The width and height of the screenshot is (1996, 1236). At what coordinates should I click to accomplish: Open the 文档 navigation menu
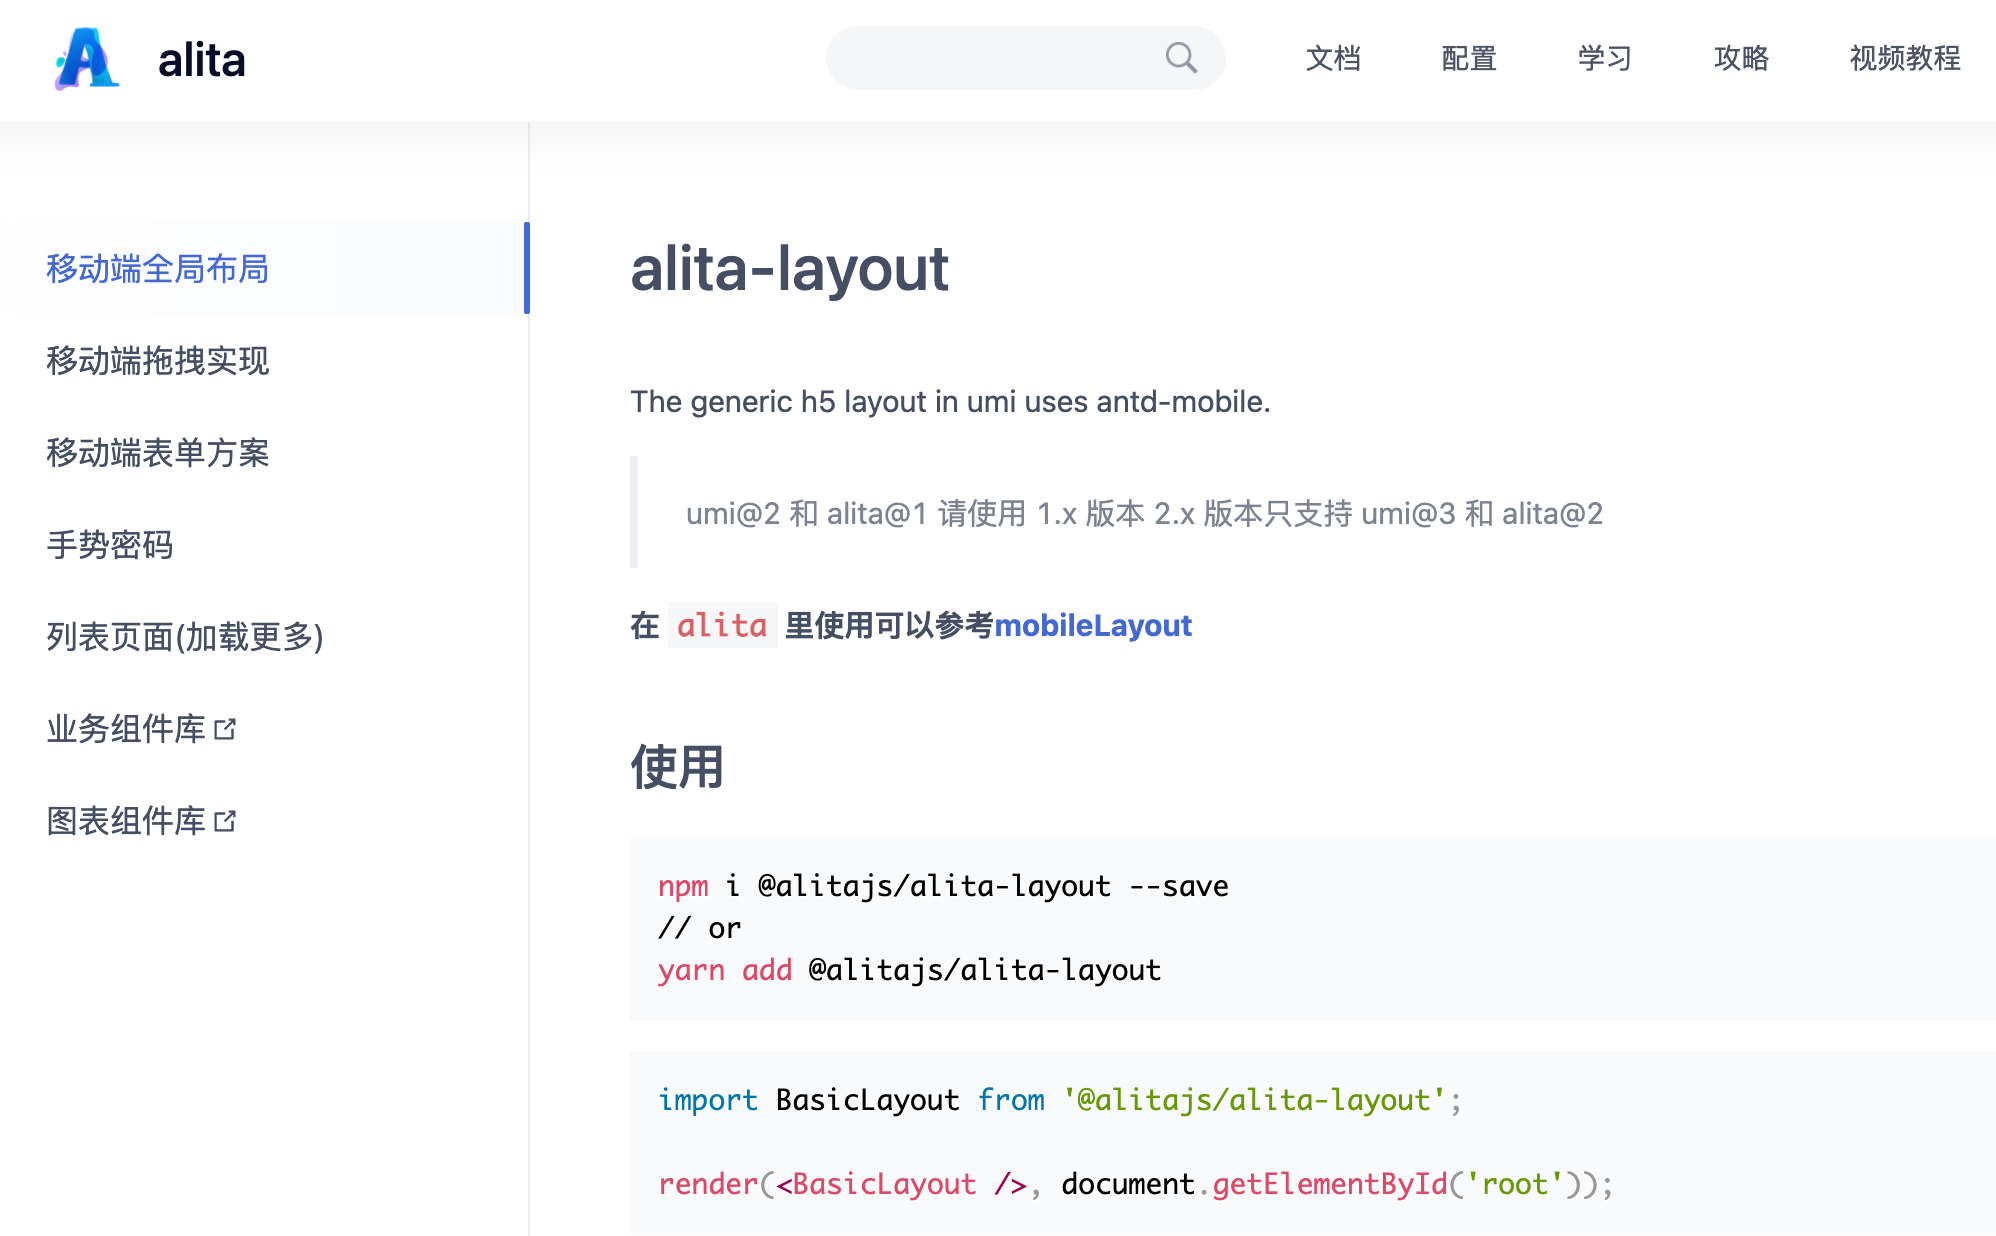click(1333, 58)
